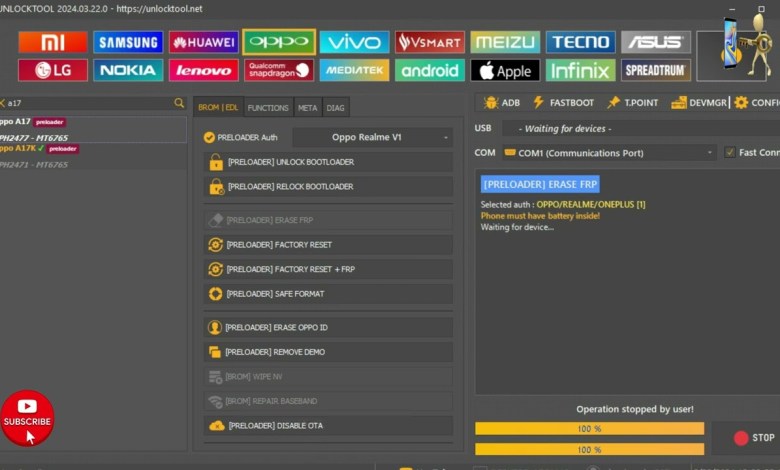Click the upper 100% progress bar

[x=589, y=429]
